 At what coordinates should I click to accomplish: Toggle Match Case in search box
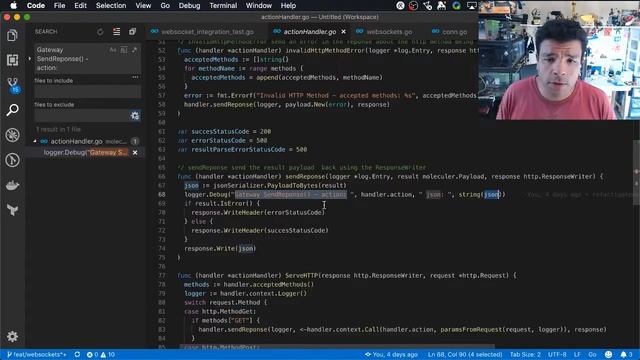point(113,50)
